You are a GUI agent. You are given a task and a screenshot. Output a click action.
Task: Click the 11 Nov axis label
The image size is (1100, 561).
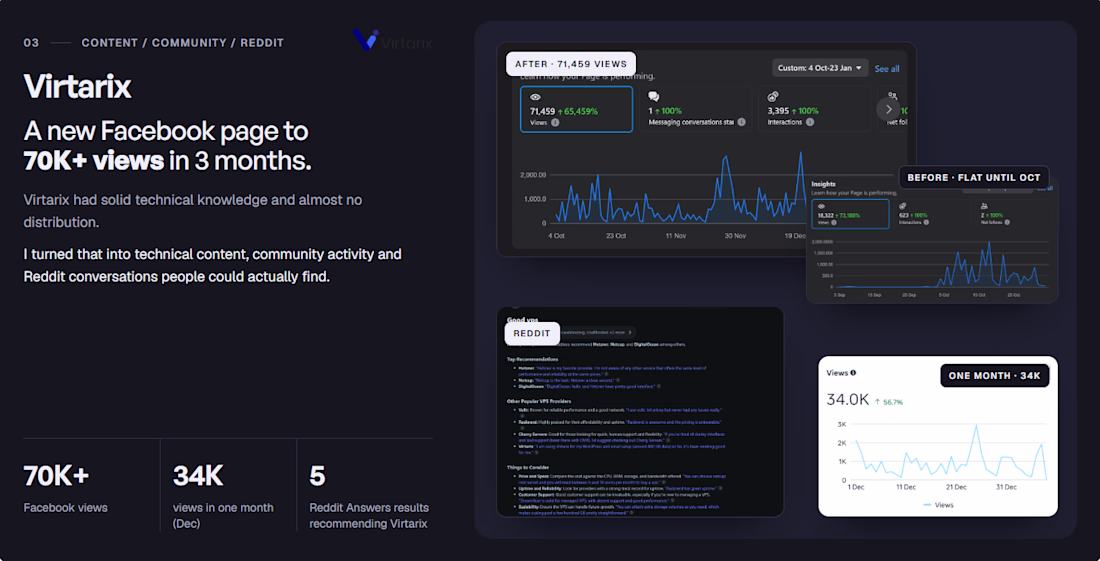click(x=678, y=236)
